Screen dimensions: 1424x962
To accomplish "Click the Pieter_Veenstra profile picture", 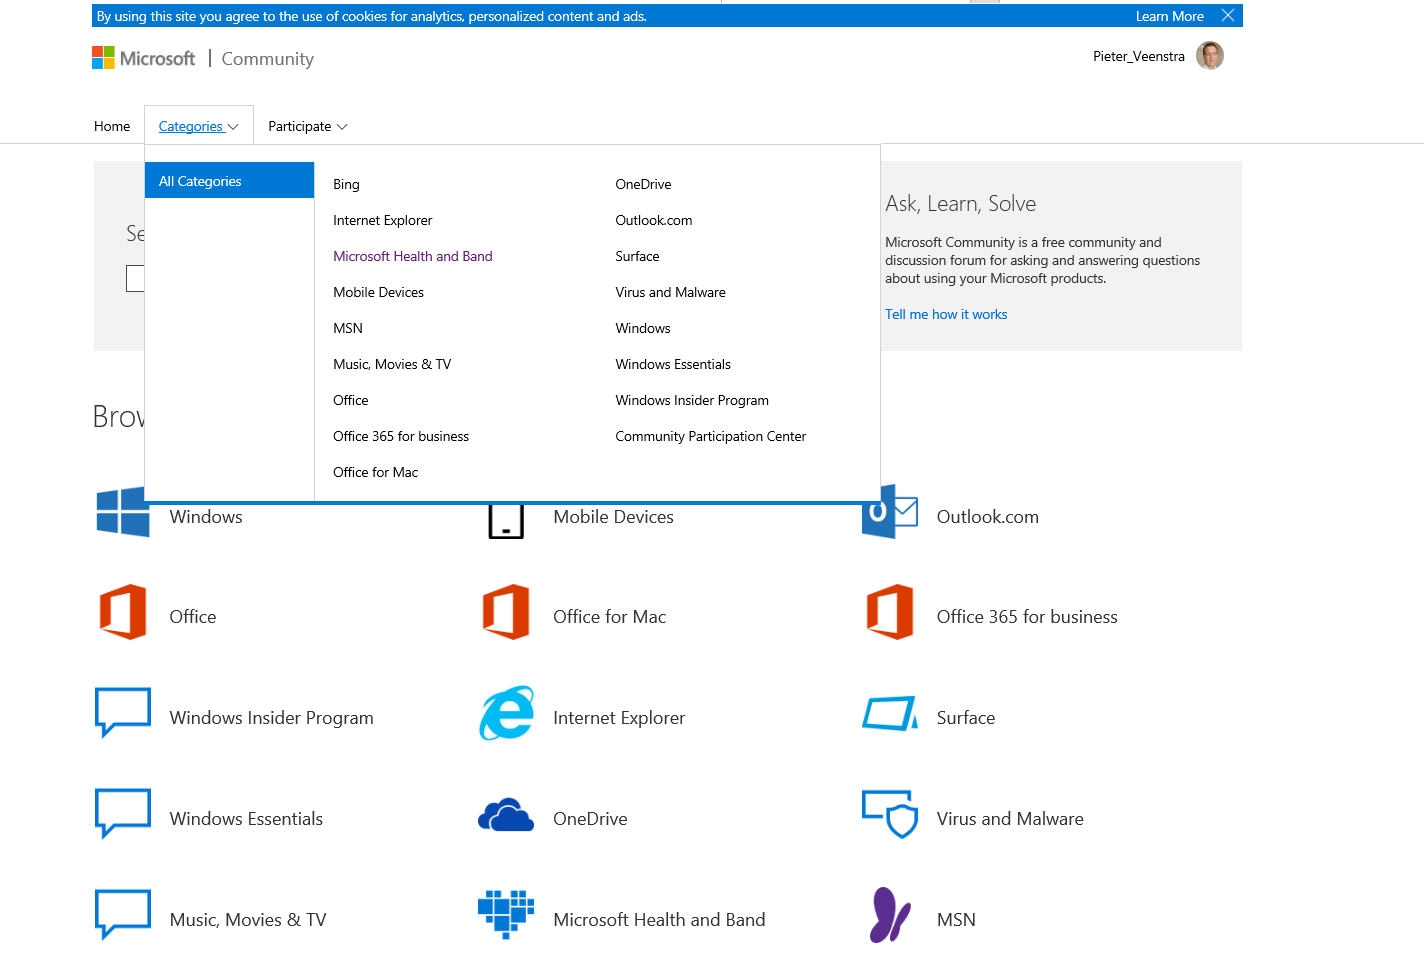I will (1210, 55).
